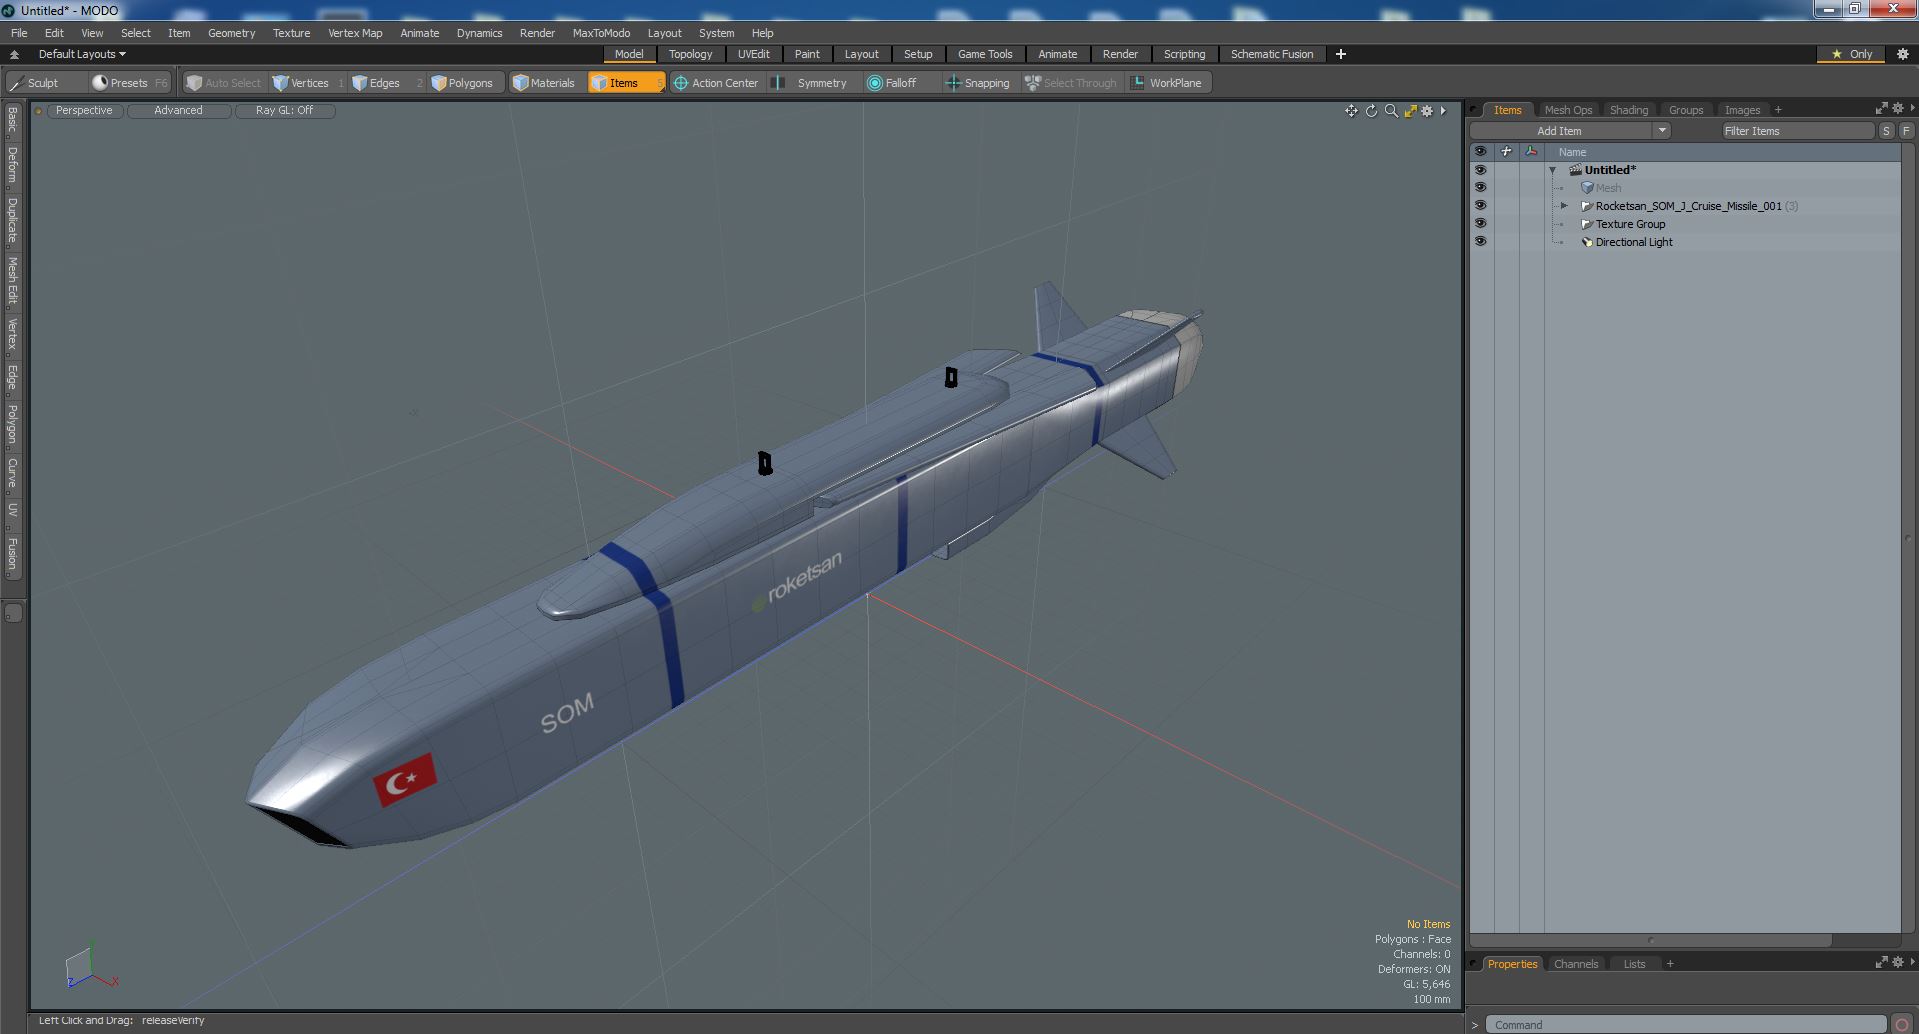Expand the viewport more-options arrow
Screen dimensions: 1919x1034
pos(1443,111)
